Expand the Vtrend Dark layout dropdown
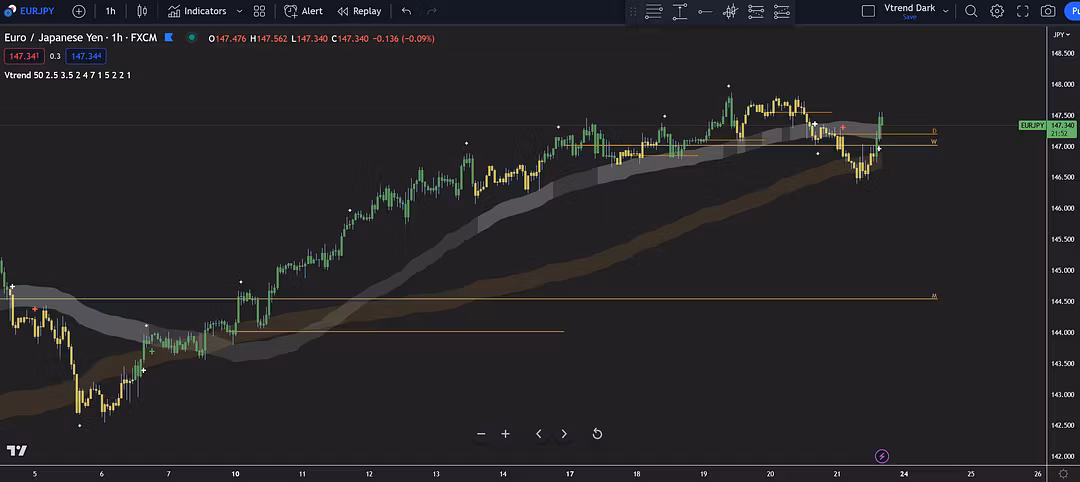The height and width of the screenshot is (482, 1080). click(x=946, y=11)
